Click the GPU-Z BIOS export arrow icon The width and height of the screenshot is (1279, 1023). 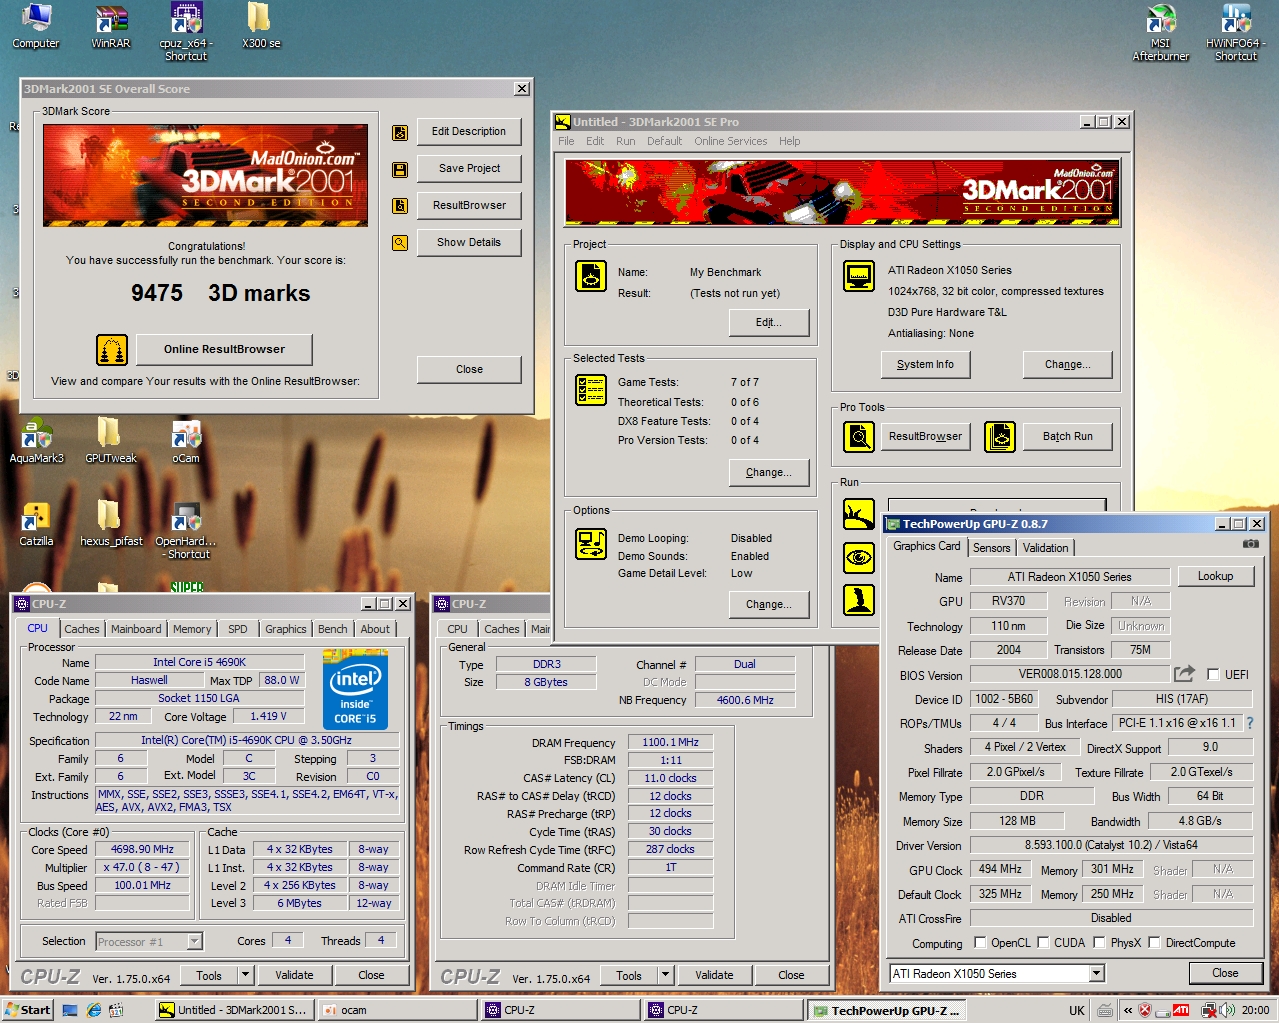click(x=1184, y=674)
